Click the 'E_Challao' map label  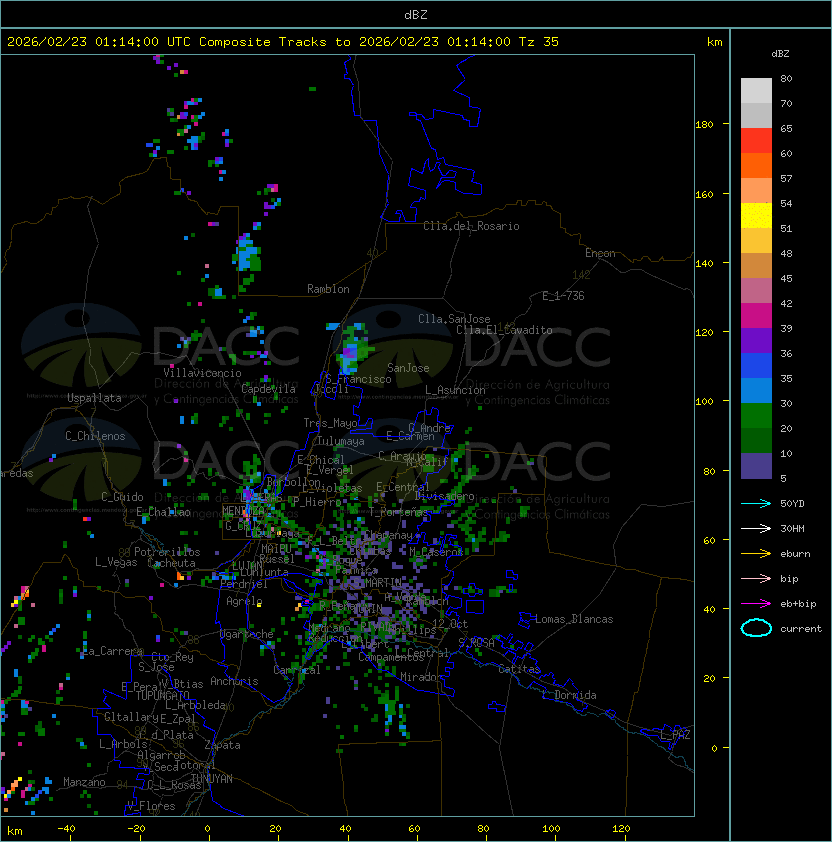(x=163, y=512)
